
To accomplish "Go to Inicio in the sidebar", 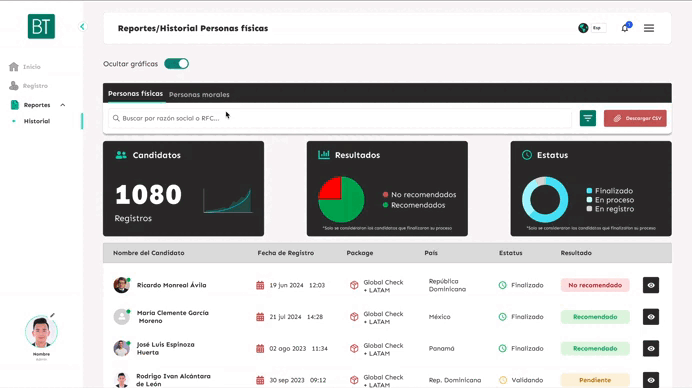I will pyautogui.click(x=32, y=67).
